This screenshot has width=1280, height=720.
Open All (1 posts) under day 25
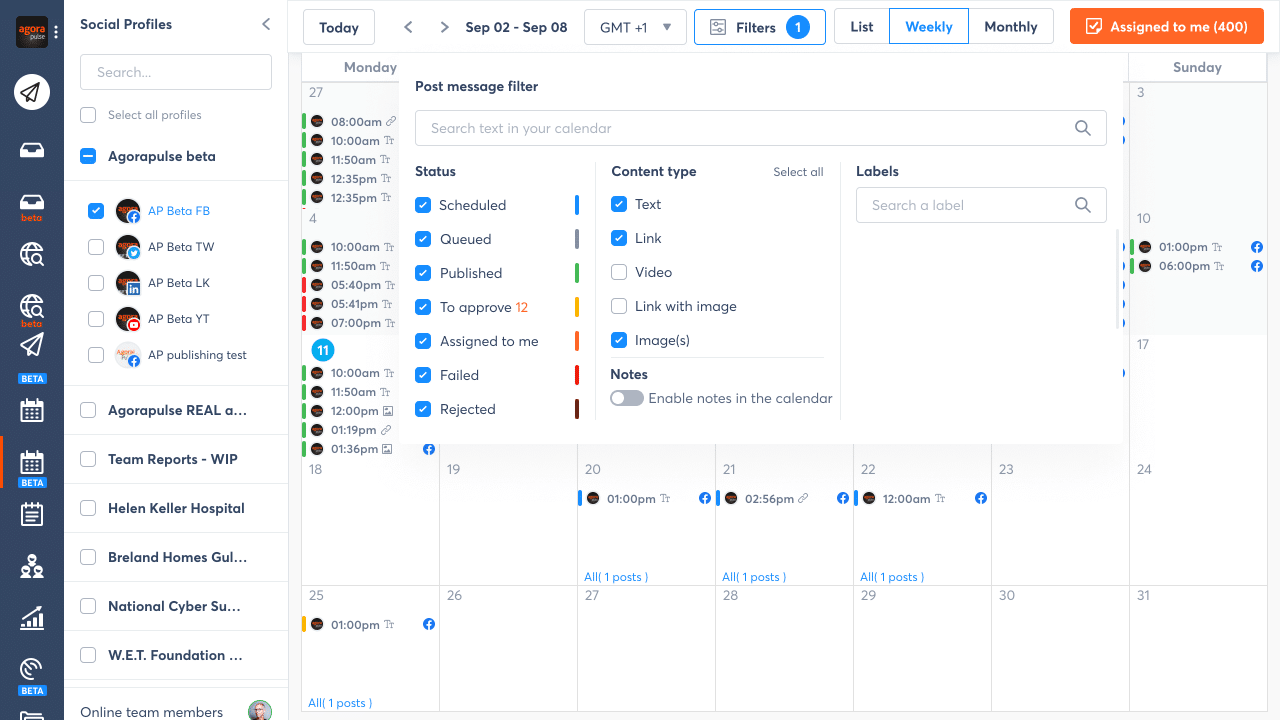click(340, 703)
